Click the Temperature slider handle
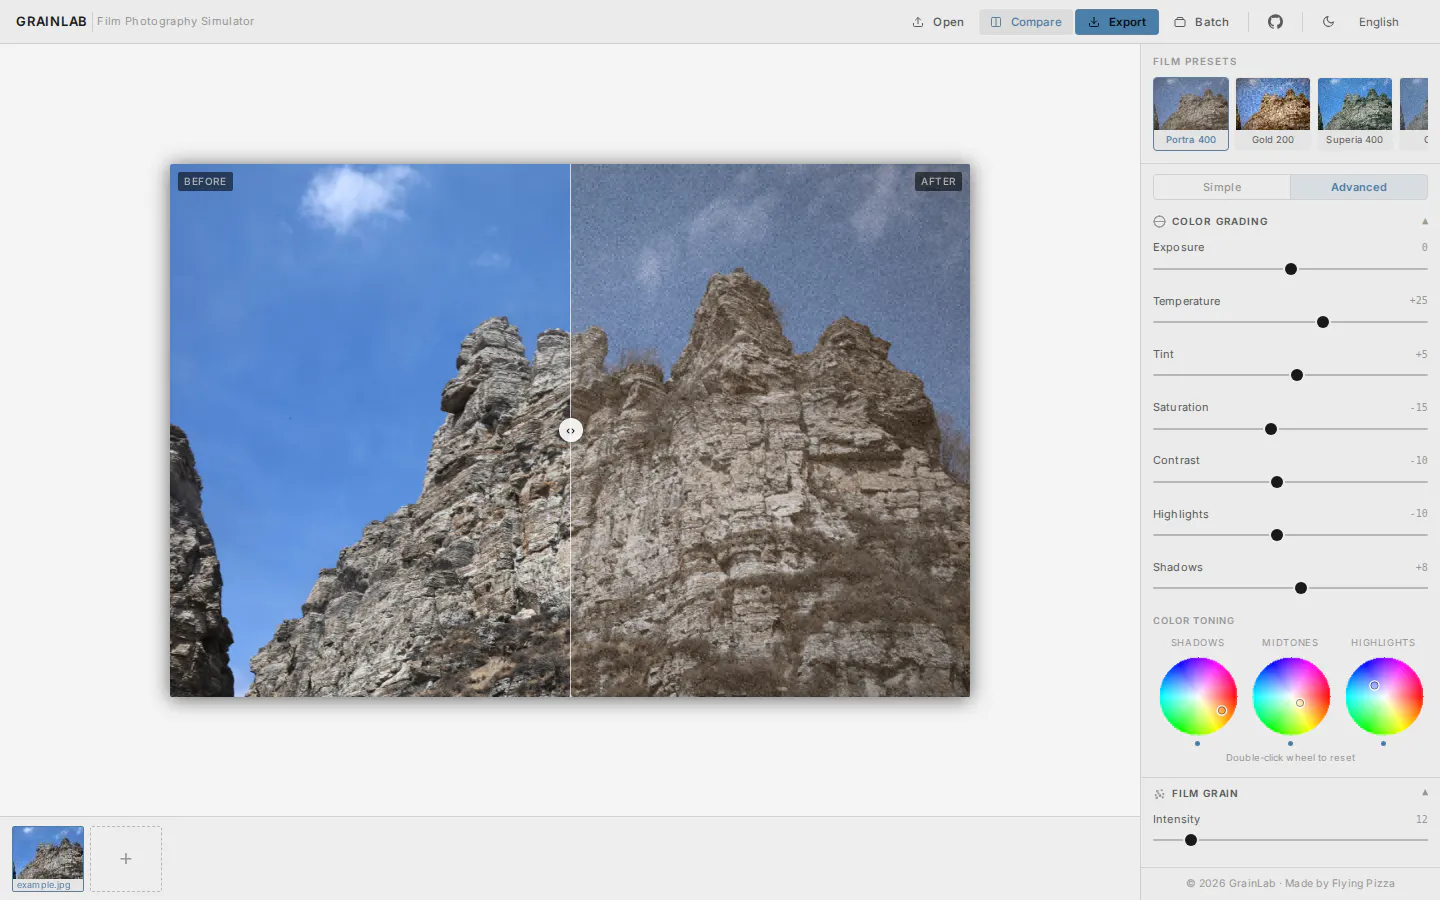This screenshot has height=900, width=1440. click(x=1323, y=322)
